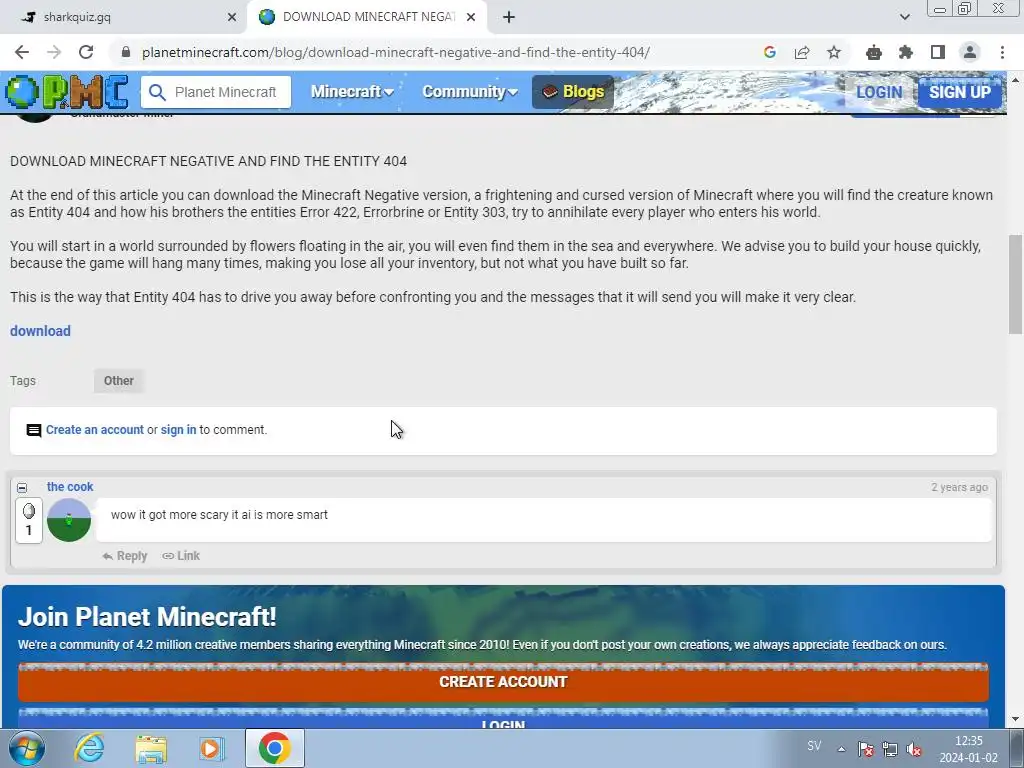Screen dimensions: 1024x768
Task: Click the padlock site info icon
Action: coord(126,52)
